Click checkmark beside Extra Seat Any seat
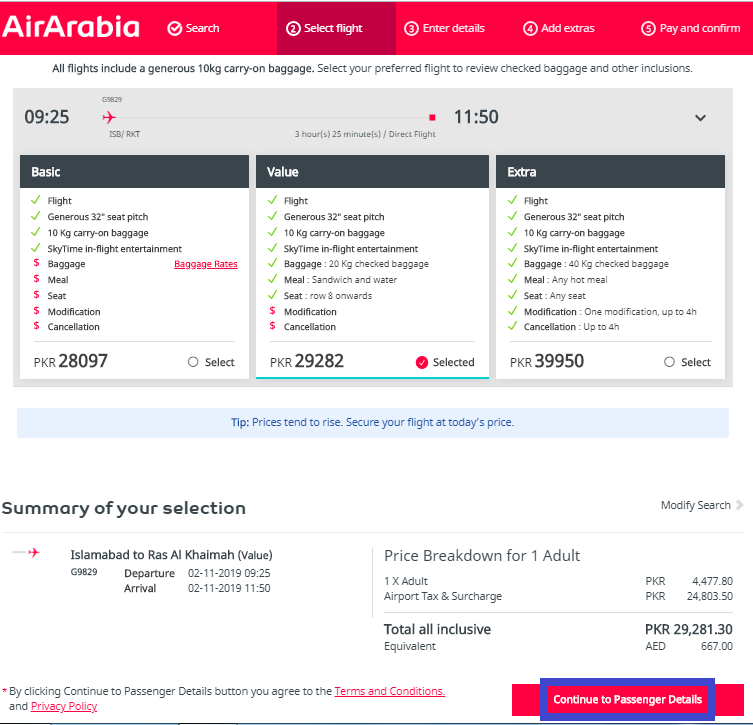This screenshot has height=725, width=753. click(512, 295)
